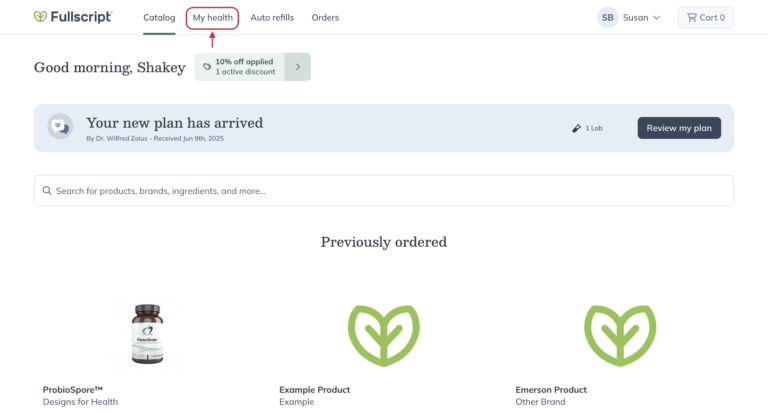768x414 pixels.
Task: Click the Example Product leaf placeholder image
Action: [383, 334]
